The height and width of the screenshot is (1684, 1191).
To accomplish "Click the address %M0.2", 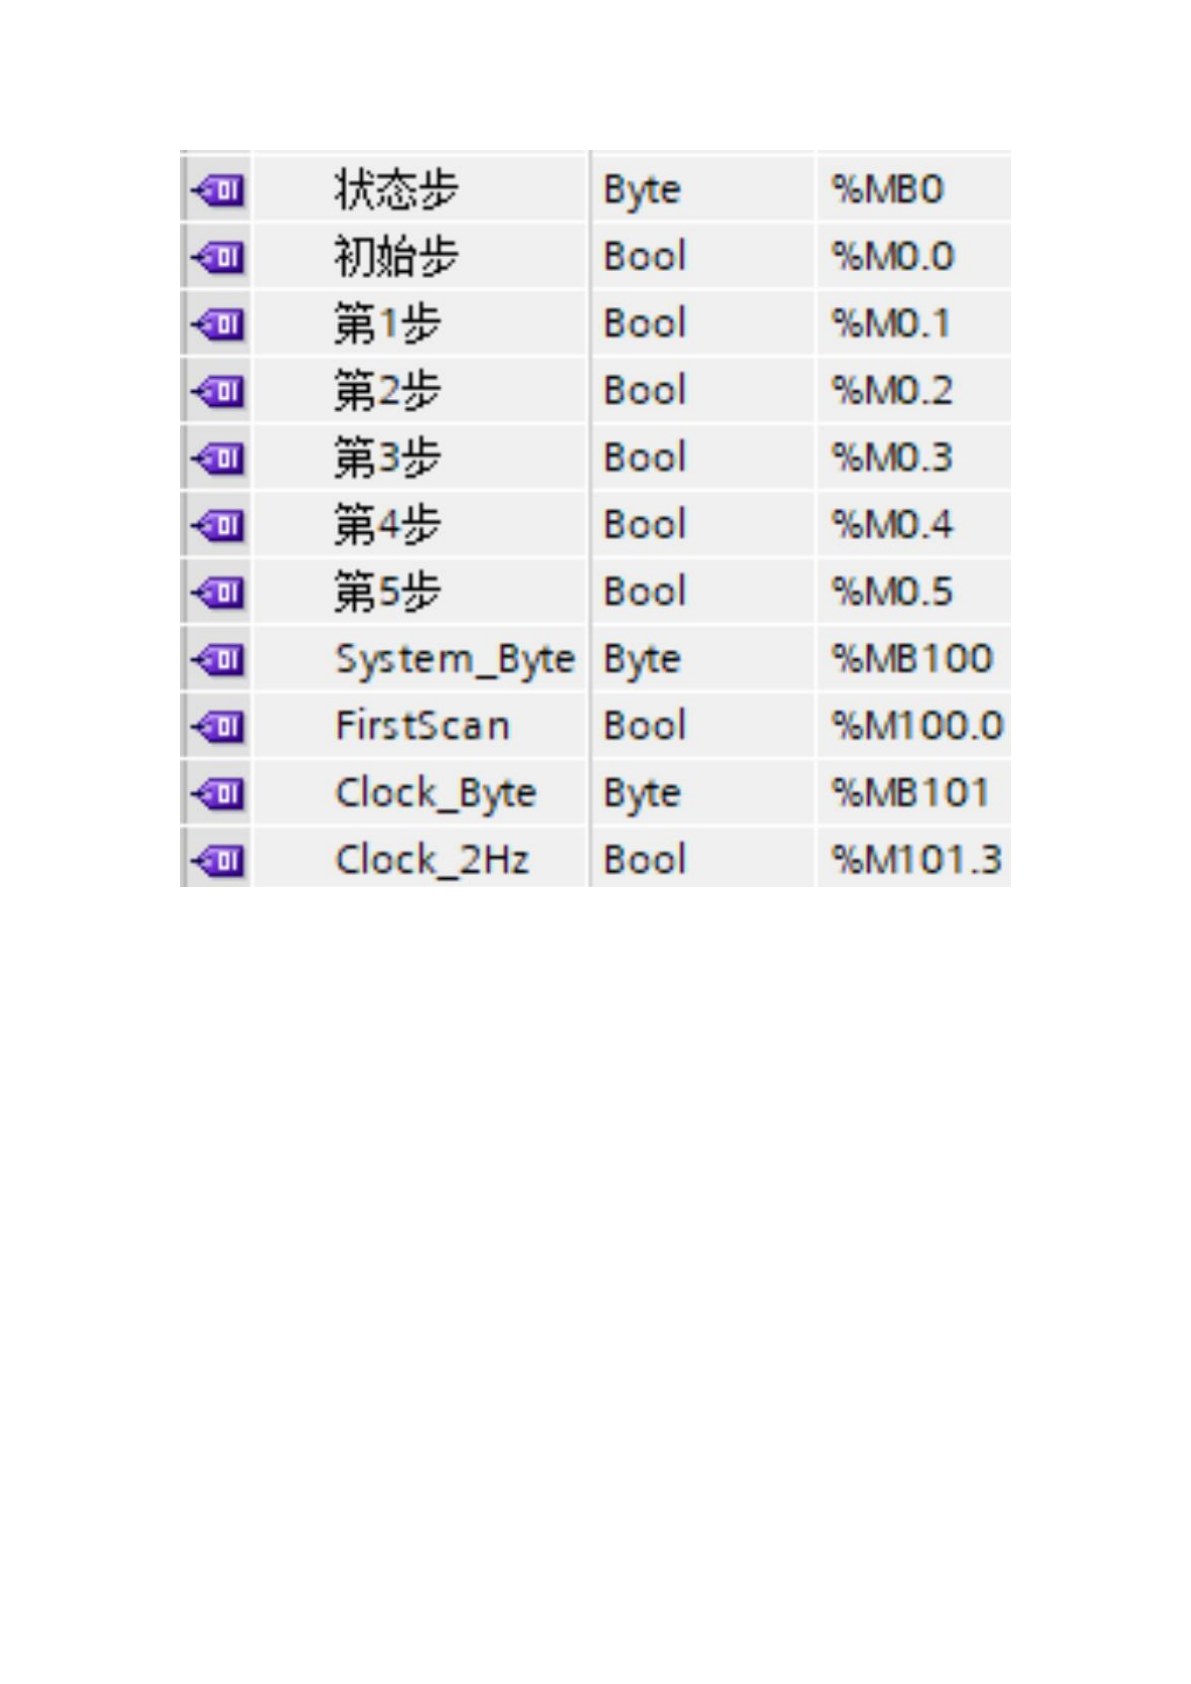I will (893, 391).
